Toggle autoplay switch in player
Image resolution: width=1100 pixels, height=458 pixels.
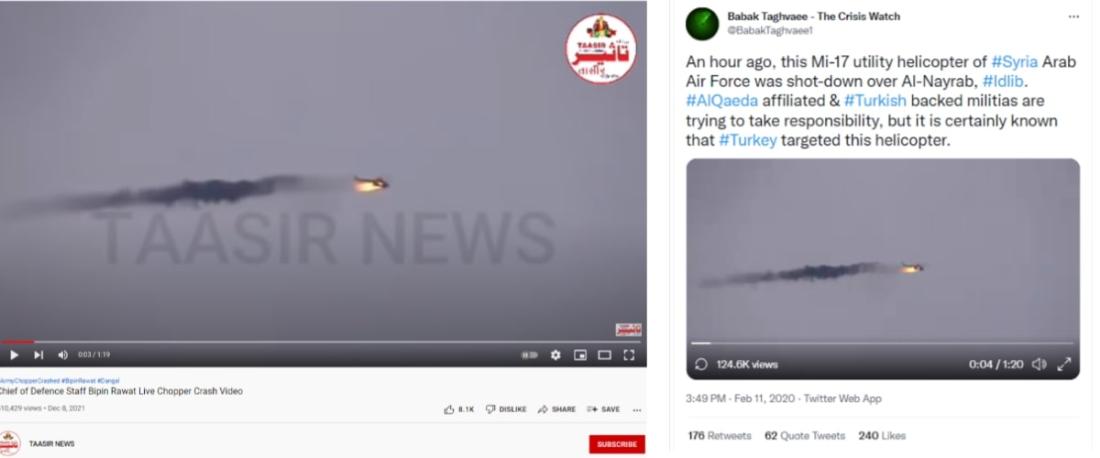[x=530, y=355]
